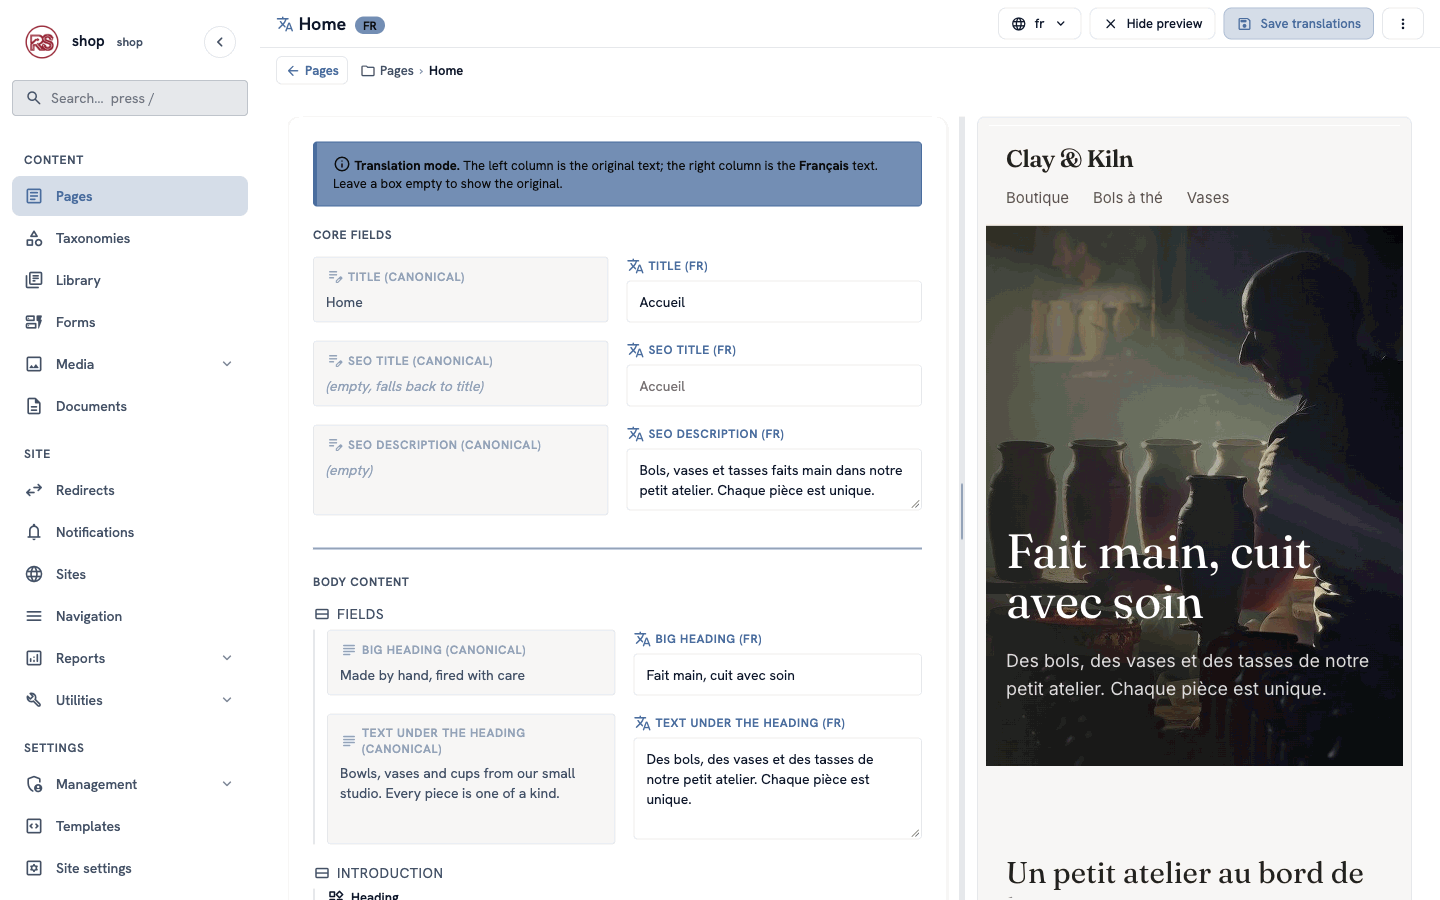
Task: Click the info icon in Translation mode banner
Action: pyautogui.click(x=342, y=165)
